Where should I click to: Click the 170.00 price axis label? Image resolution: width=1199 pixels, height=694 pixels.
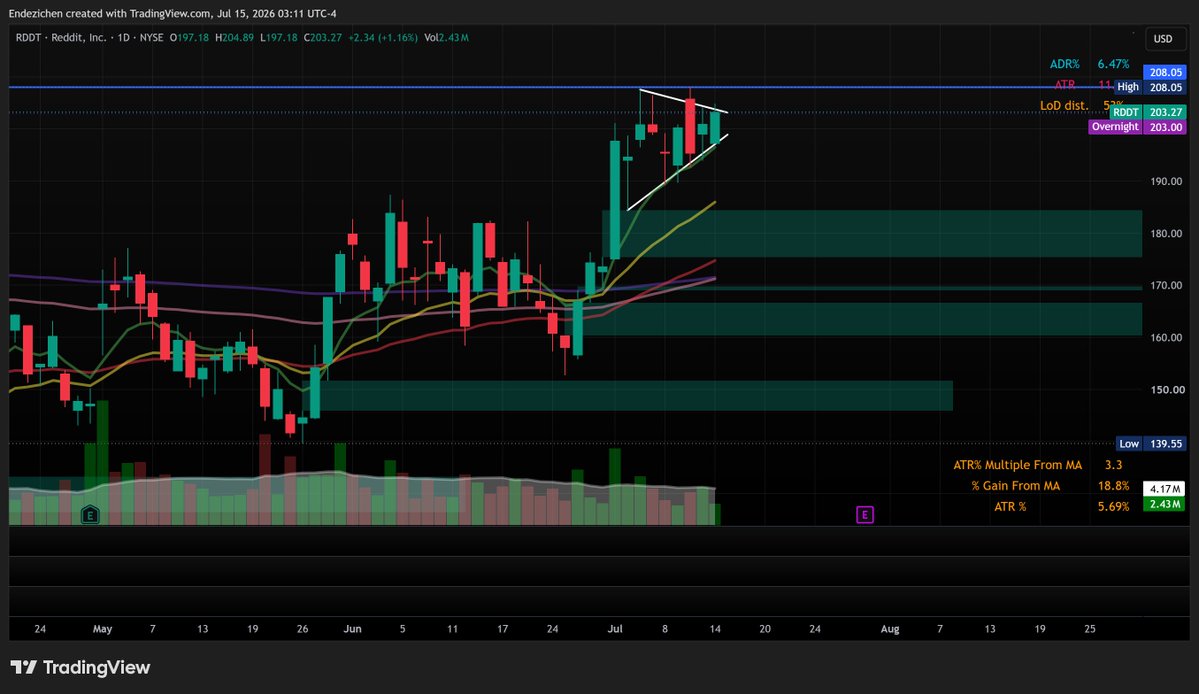coord(1166,285)
